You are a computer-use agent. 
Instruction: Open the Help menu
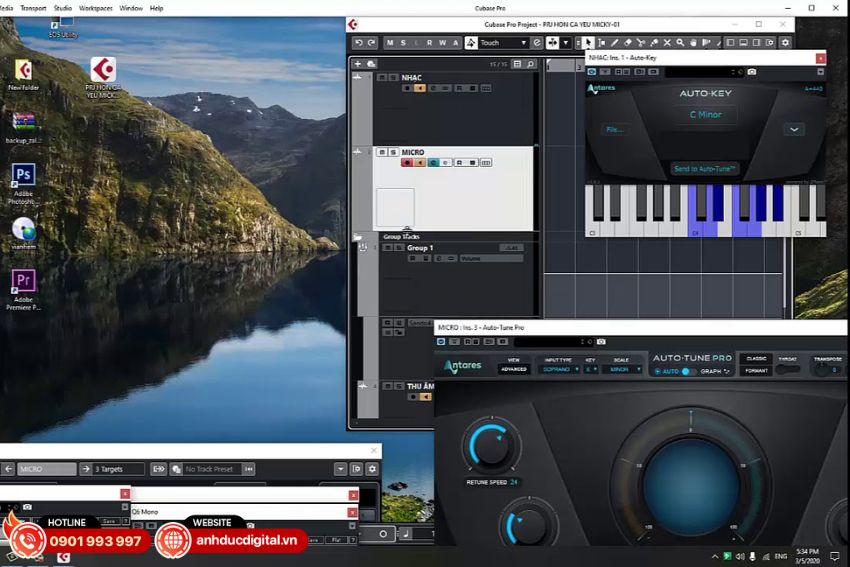[x=156, y=8]
